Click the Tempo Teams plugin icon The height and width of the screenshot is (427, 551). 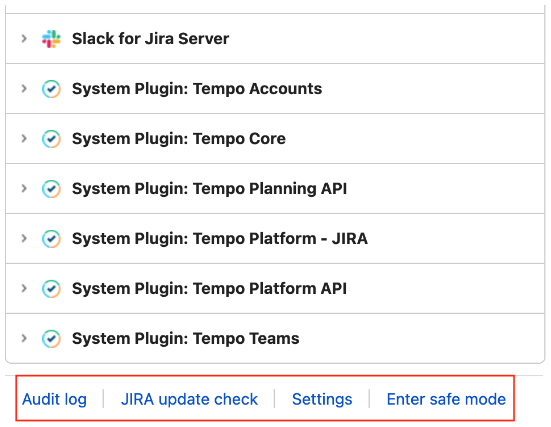click(x=51, y=339)
